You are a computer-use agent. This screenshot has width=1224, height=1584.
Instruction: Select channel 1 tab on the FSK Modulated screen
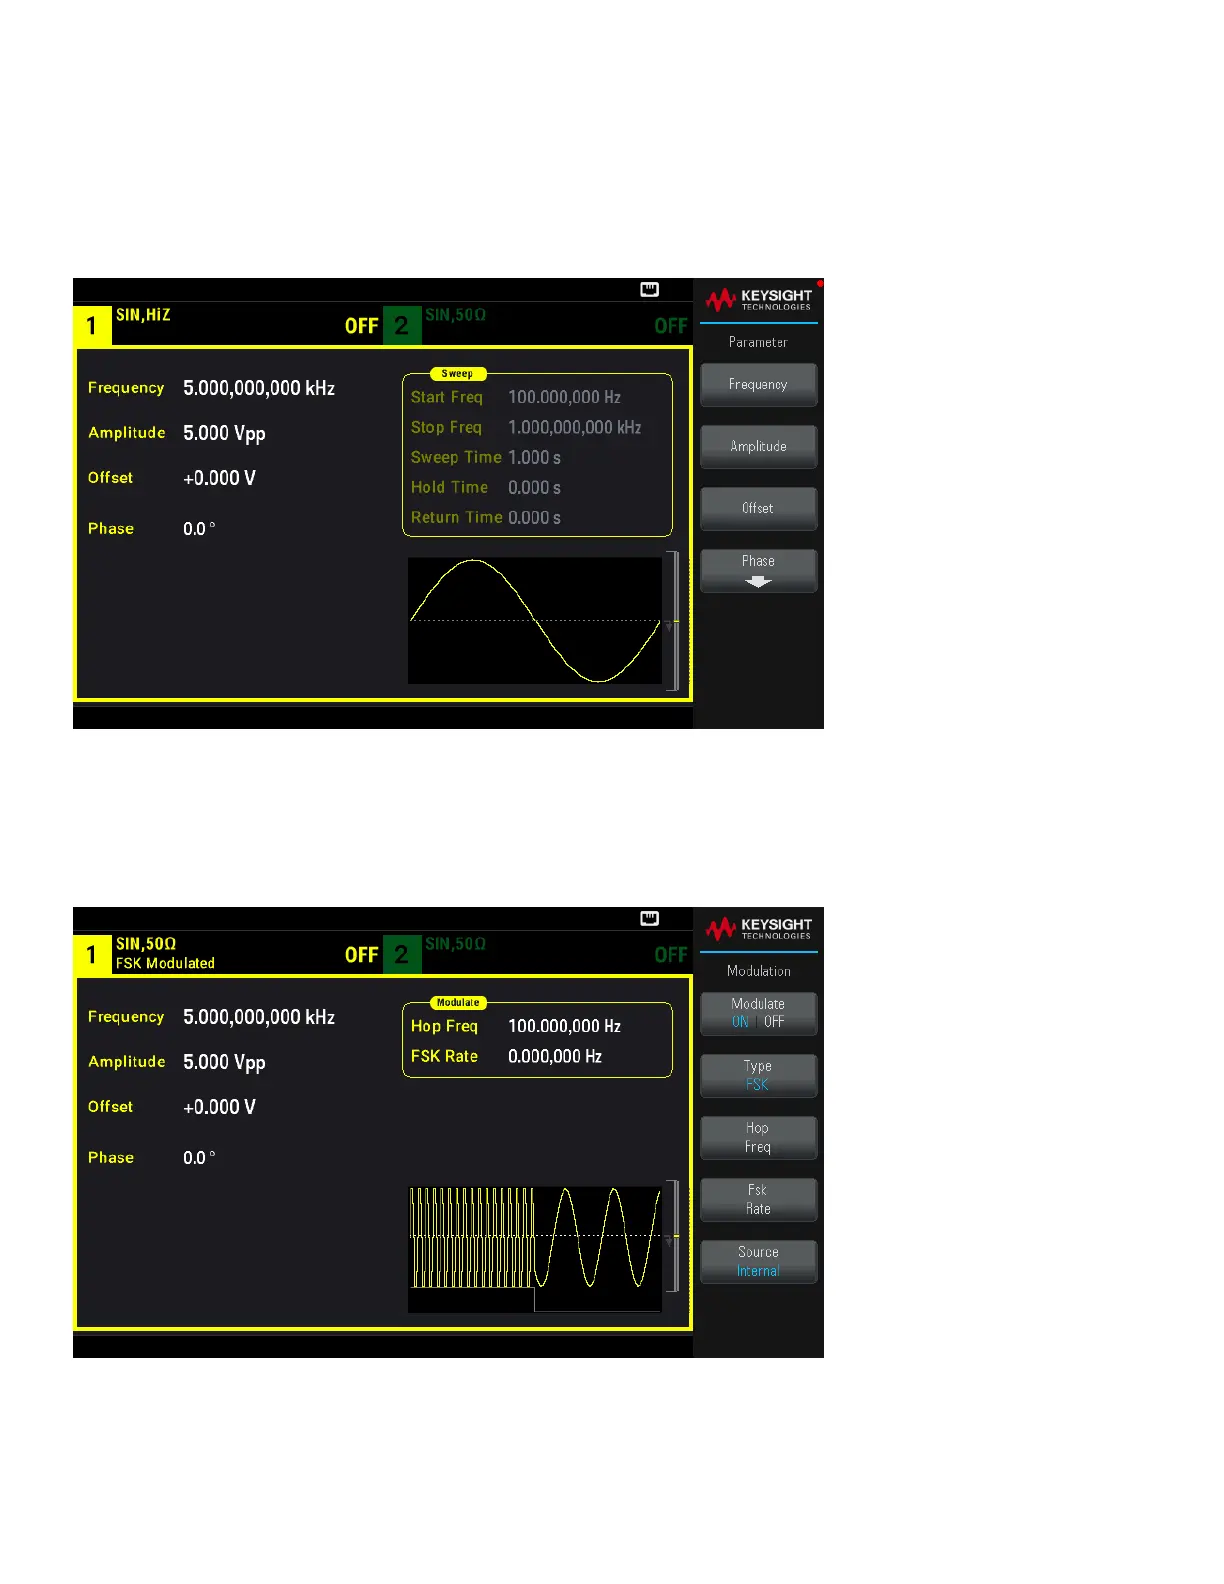click(x=92, y=954)
